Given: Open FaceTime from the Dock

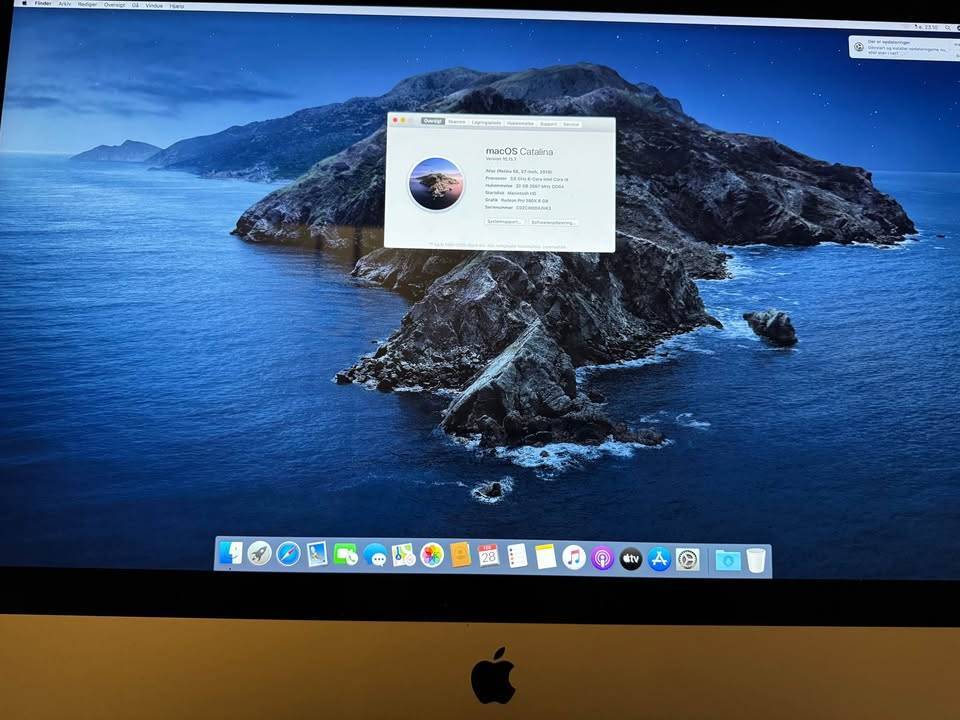Looking at the screenshot, I should coord(346,555).
